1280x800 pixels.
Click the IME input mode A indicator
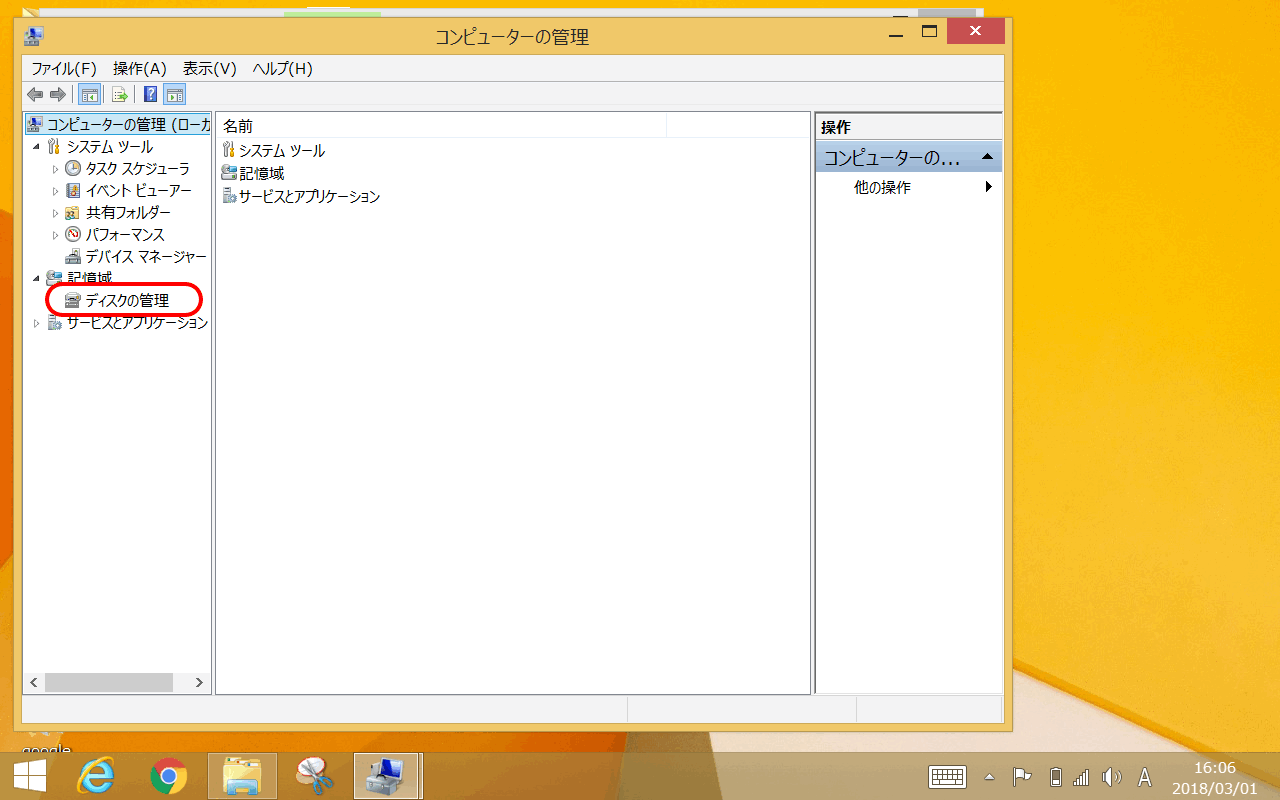click(1145, 777)
